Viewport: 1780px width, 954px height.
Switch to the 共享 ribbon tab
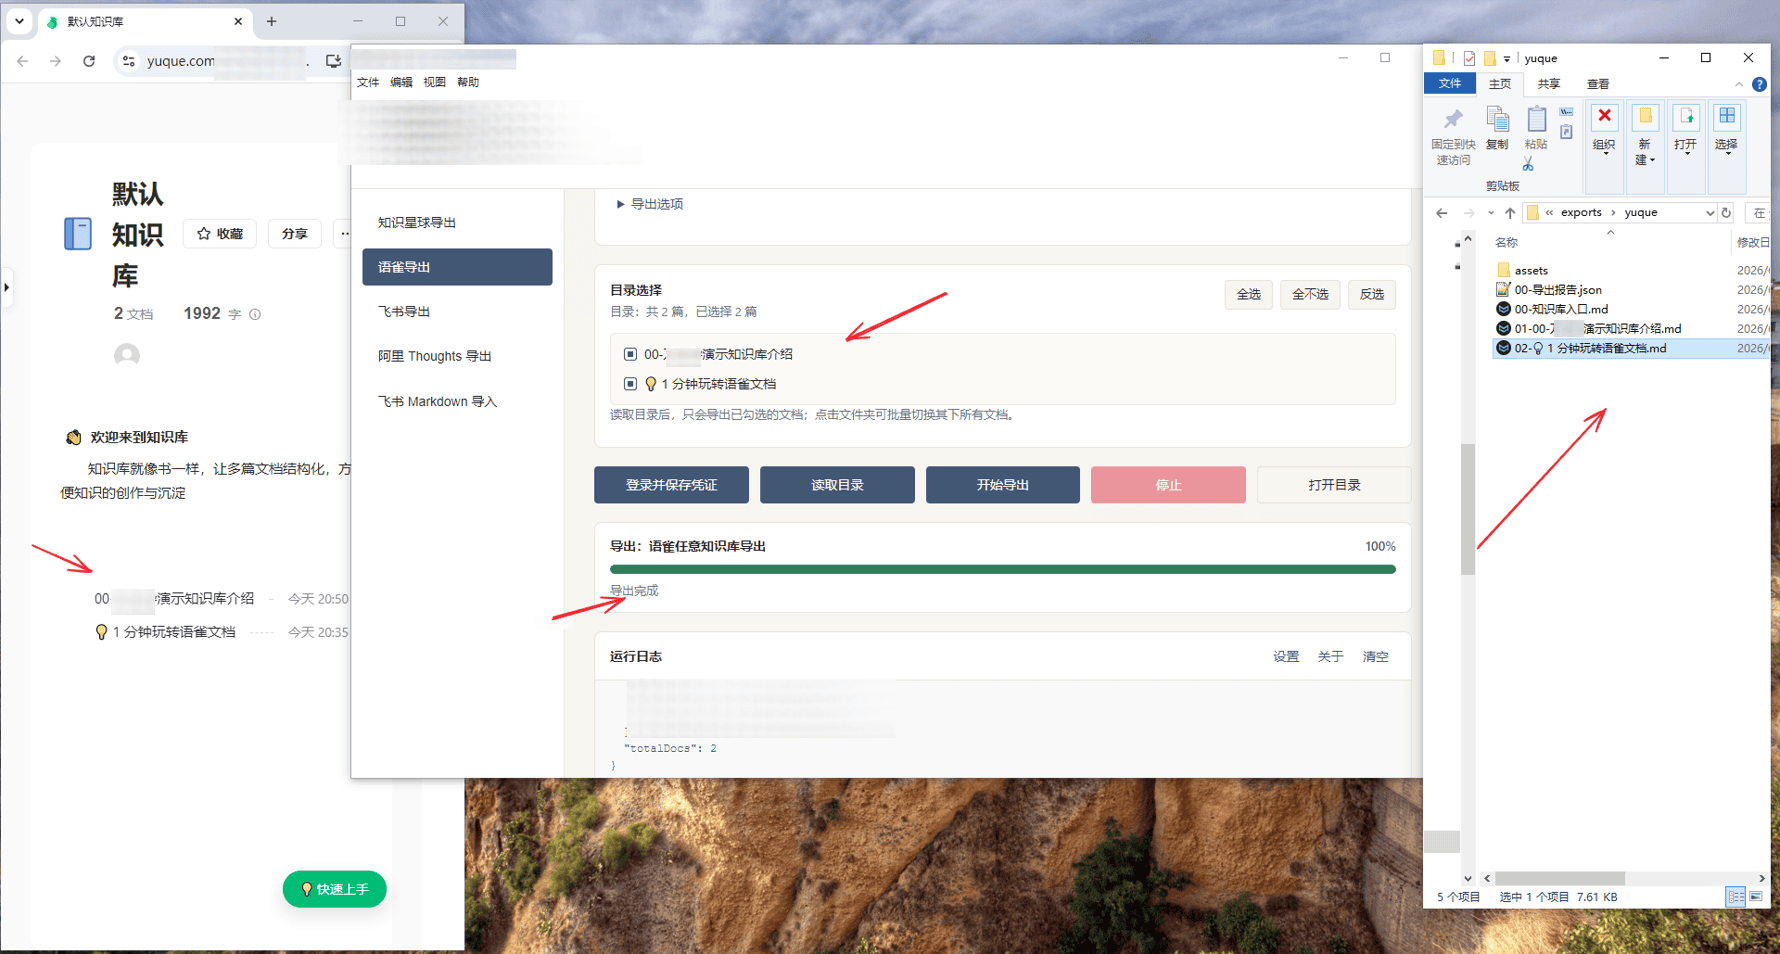tap(1548, 84)
